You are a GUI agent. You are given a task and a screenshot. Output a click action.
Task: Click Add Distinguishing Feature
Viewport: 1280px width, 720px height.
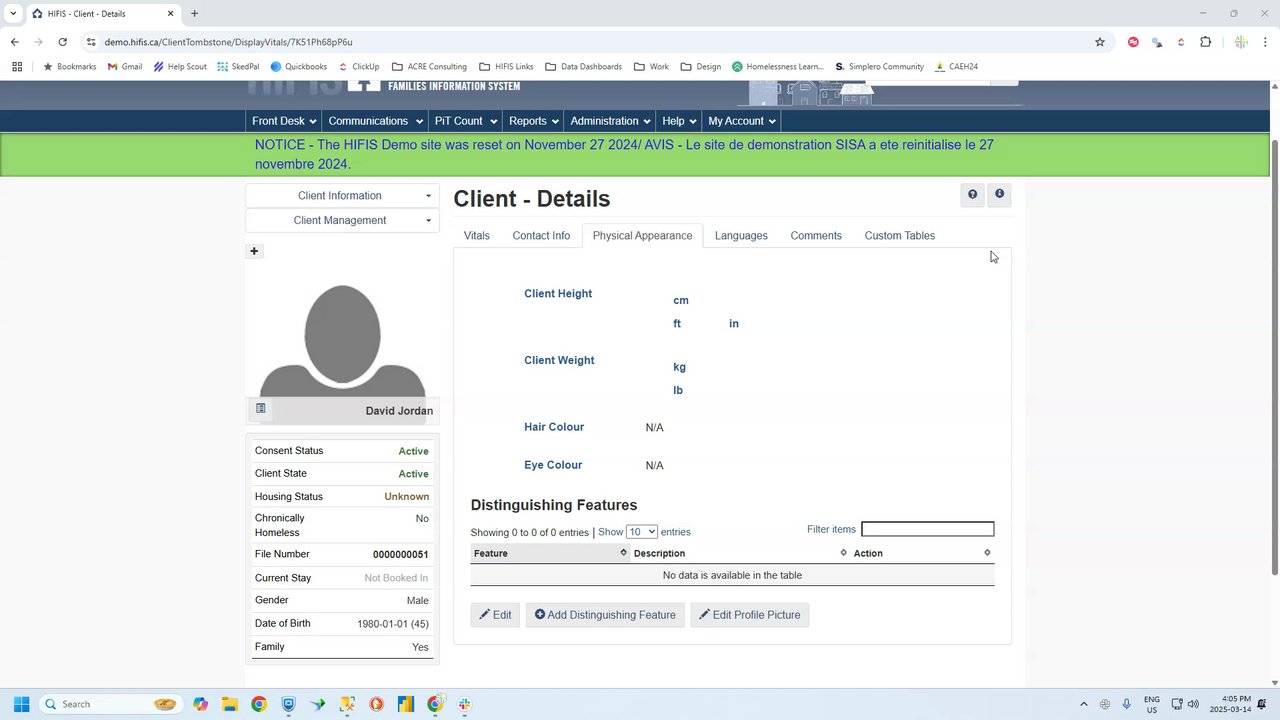tap(605, 615)
